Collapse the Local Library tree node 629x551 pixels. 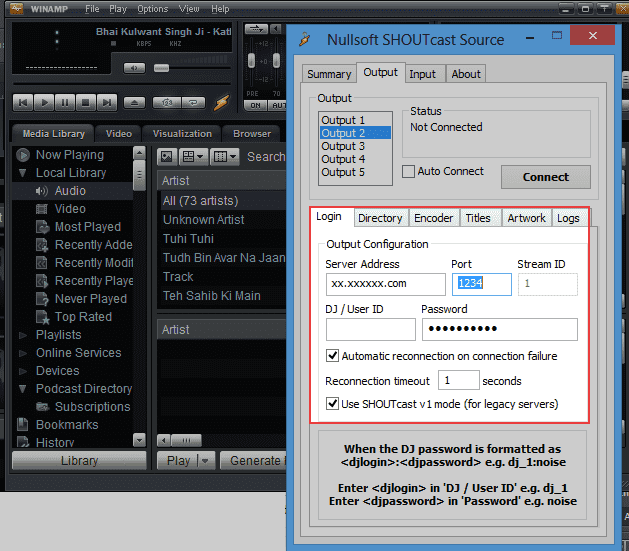(22, 173)
